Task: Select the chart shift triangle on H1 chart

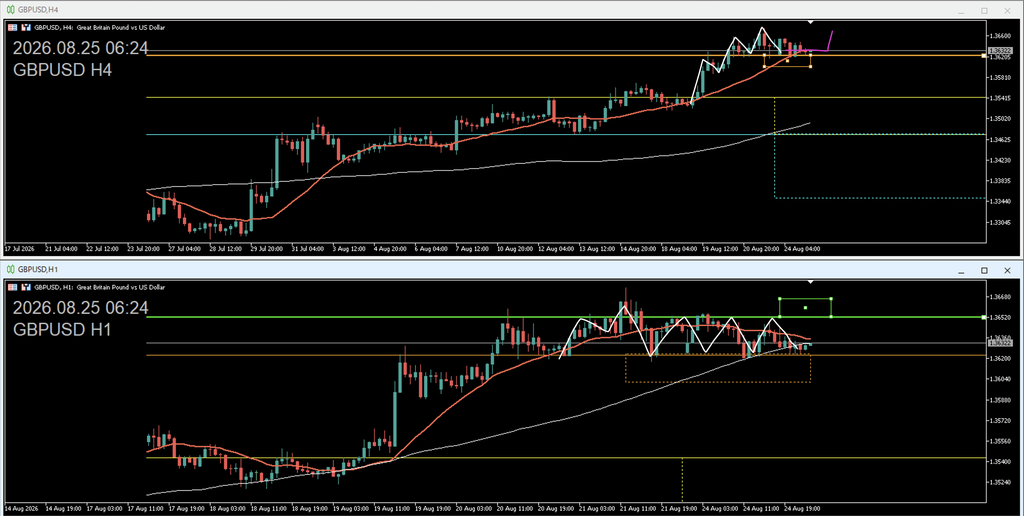Action: tap(810, 282)
